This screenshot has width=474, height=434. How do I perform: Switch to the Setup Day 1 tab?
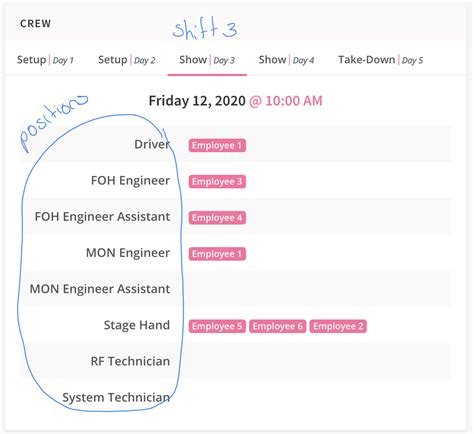click(45, 60)
